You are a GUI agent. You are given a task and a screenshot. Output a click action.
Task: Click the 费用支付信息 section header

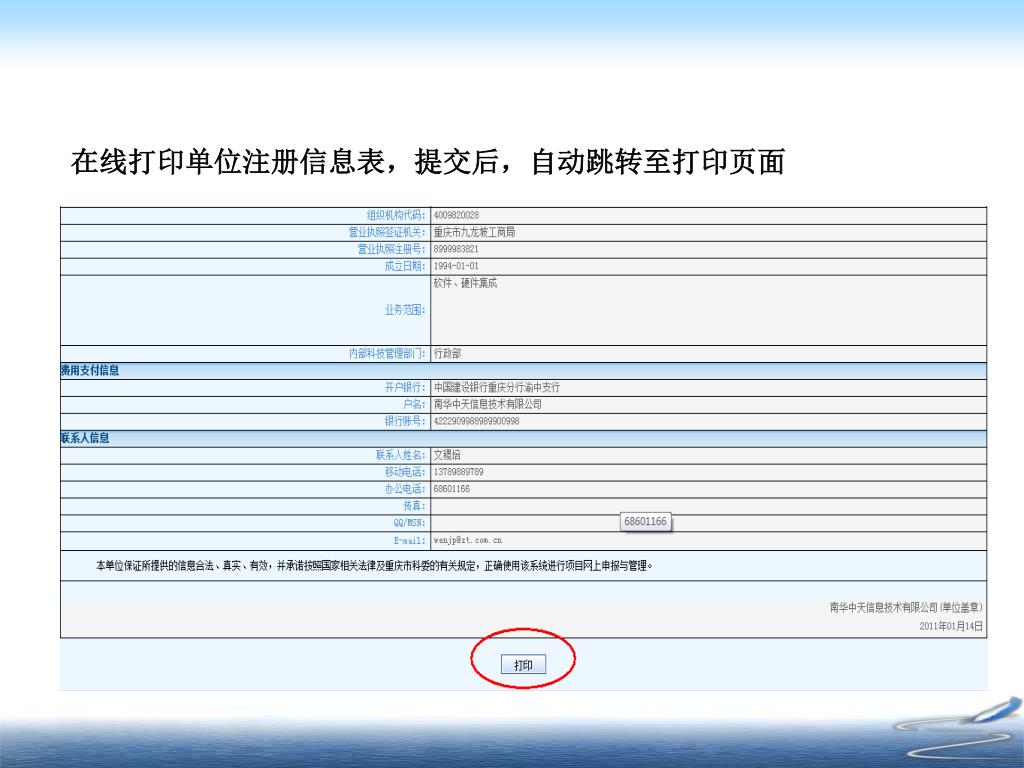tap(90, 371)
